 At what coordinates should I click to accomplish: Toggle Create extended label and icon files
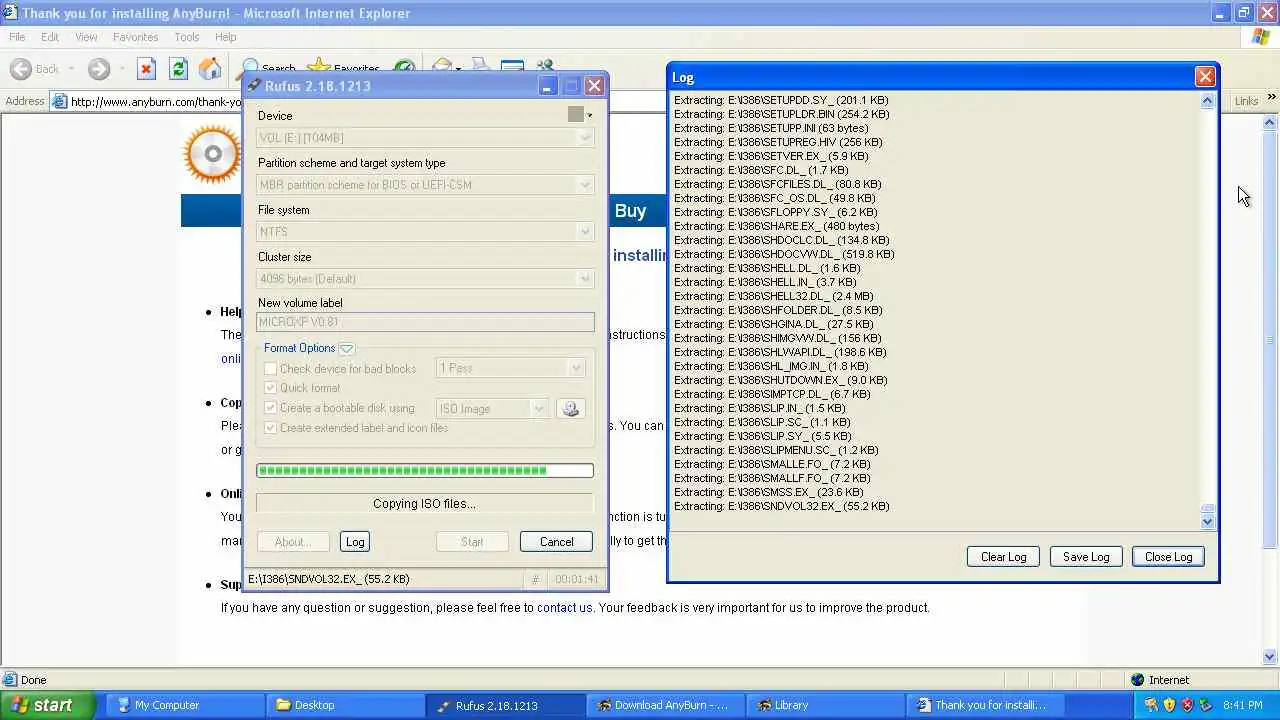tap(270, 428)
